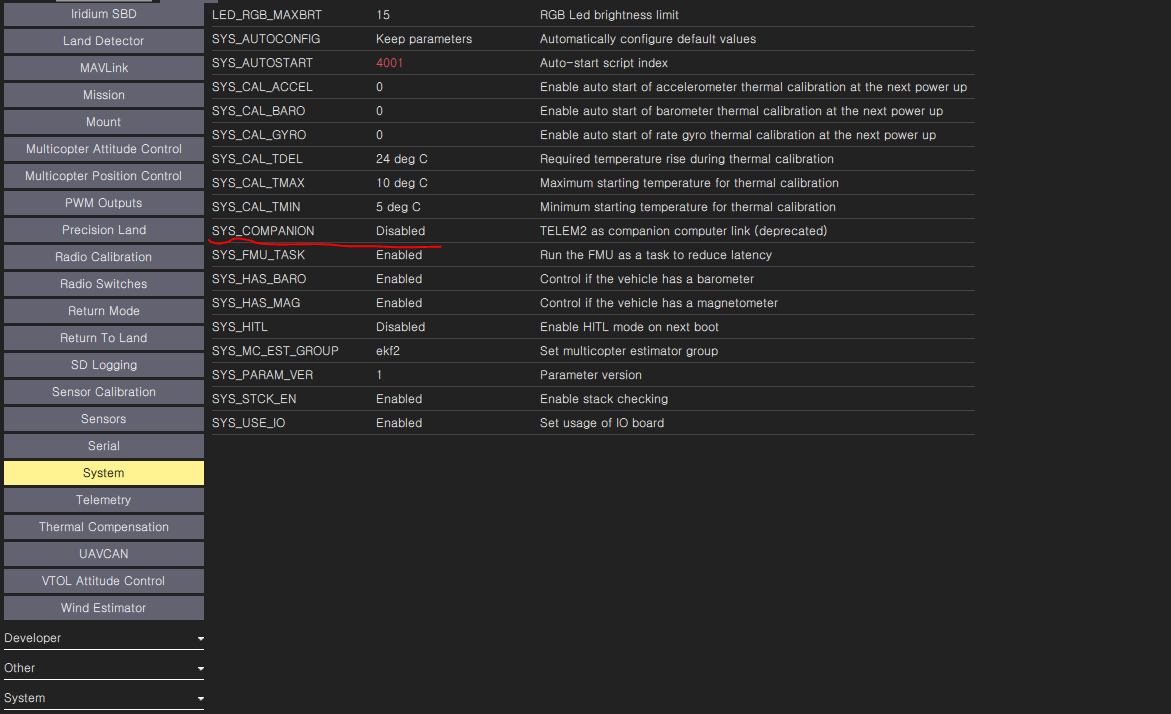Select Multicopter Attitude Control group
Viewport: 1171px width, 714px height.
[x=103, y=148]
